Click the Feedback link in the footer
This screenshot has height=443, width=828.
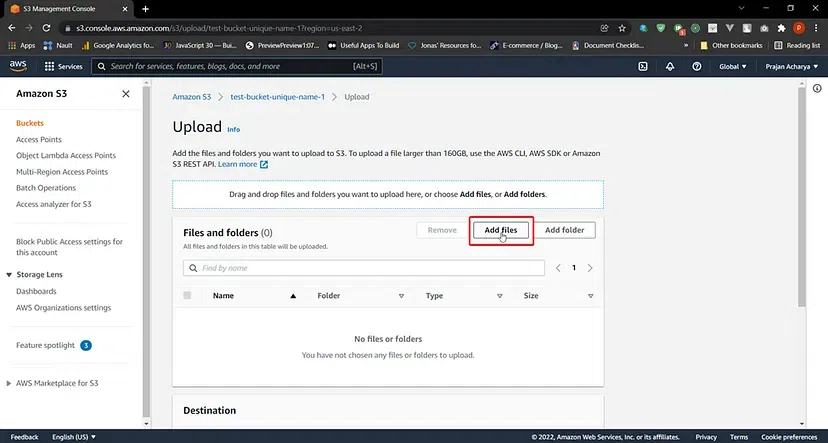pos(24,437)
